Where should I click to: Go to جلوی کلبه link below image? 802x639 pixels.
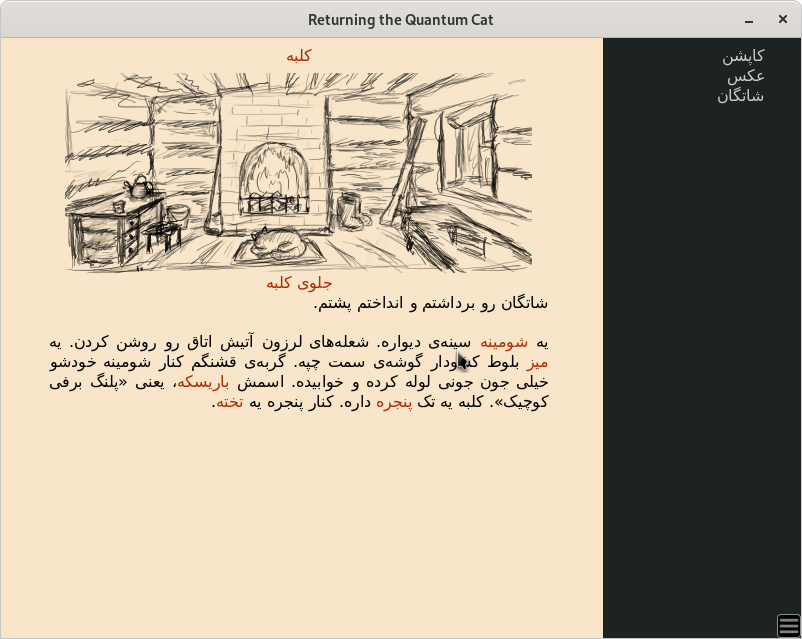coord(298,283)
